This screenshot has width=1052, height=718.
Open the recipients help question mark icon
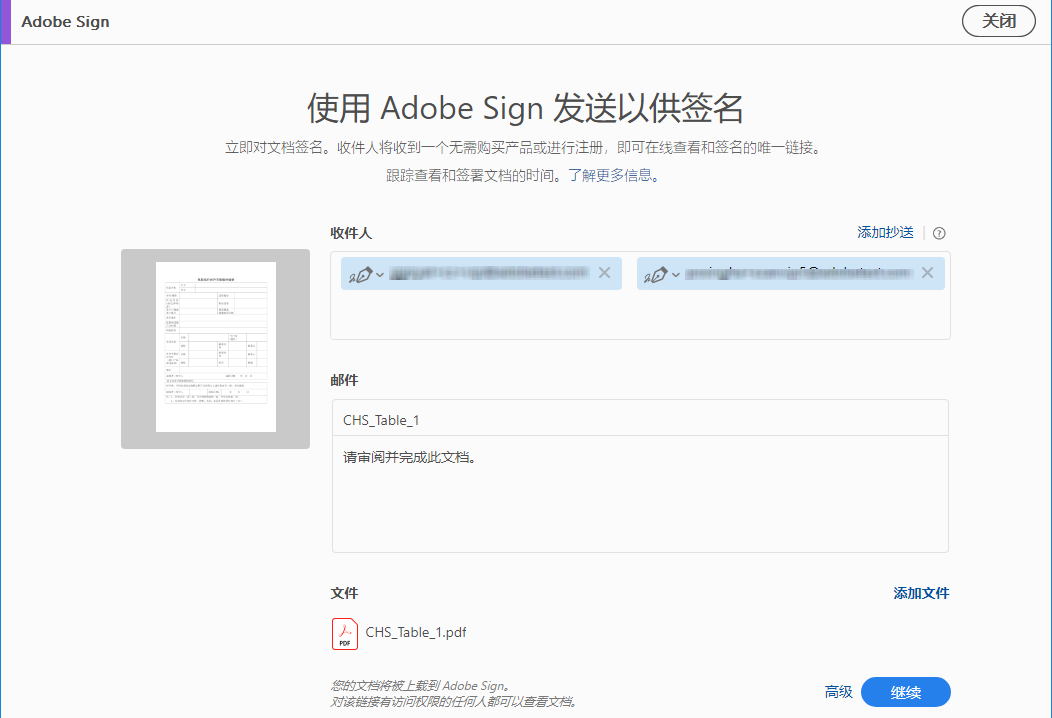click(938, 233)
